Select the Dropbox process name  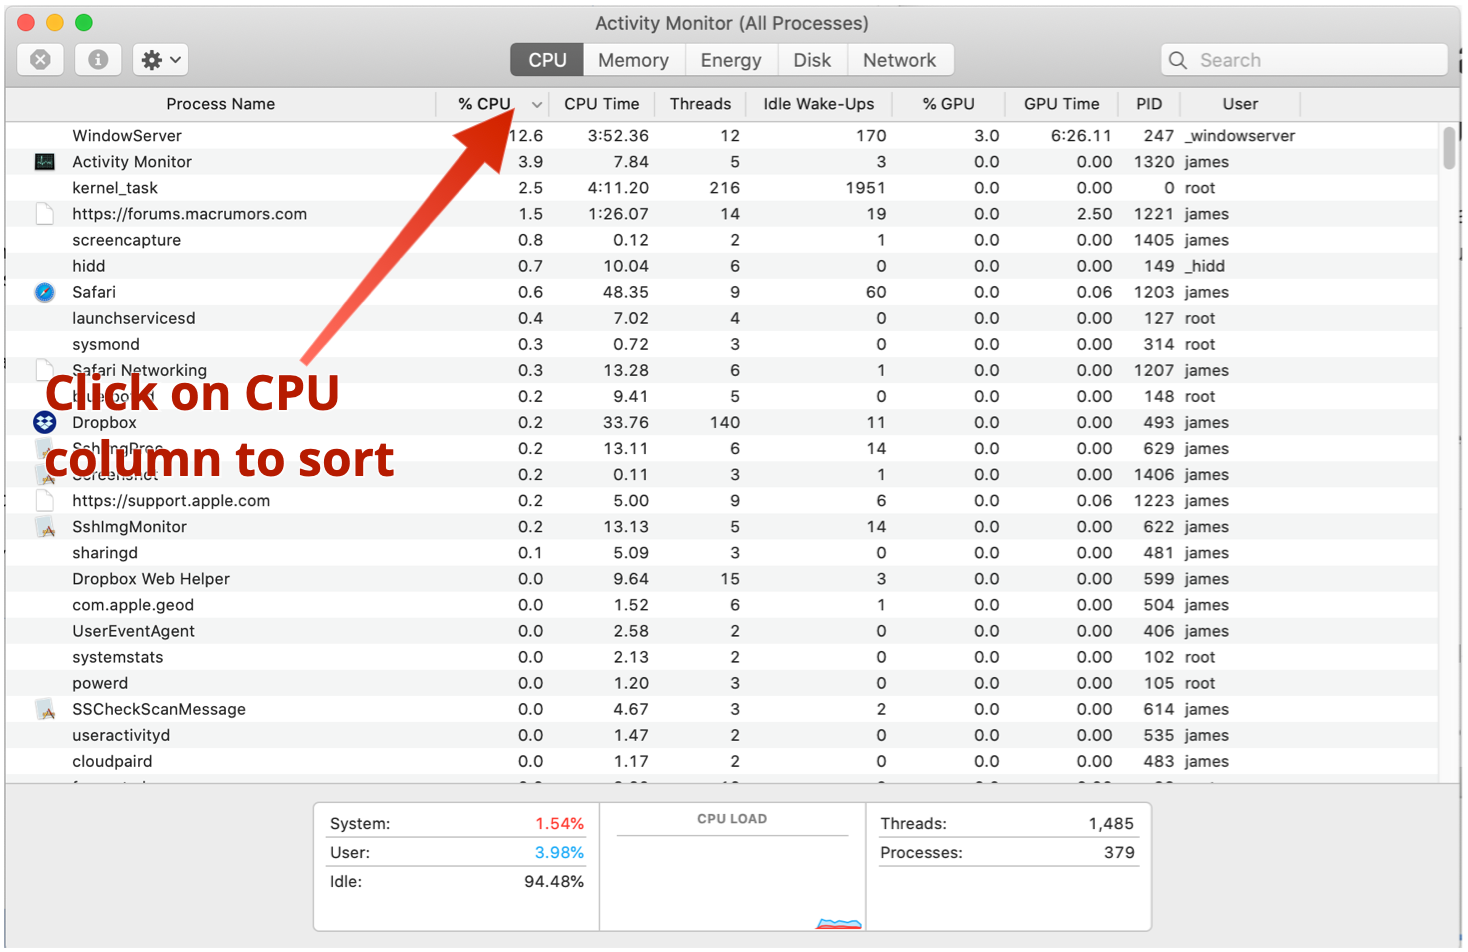tap(104, 422)
